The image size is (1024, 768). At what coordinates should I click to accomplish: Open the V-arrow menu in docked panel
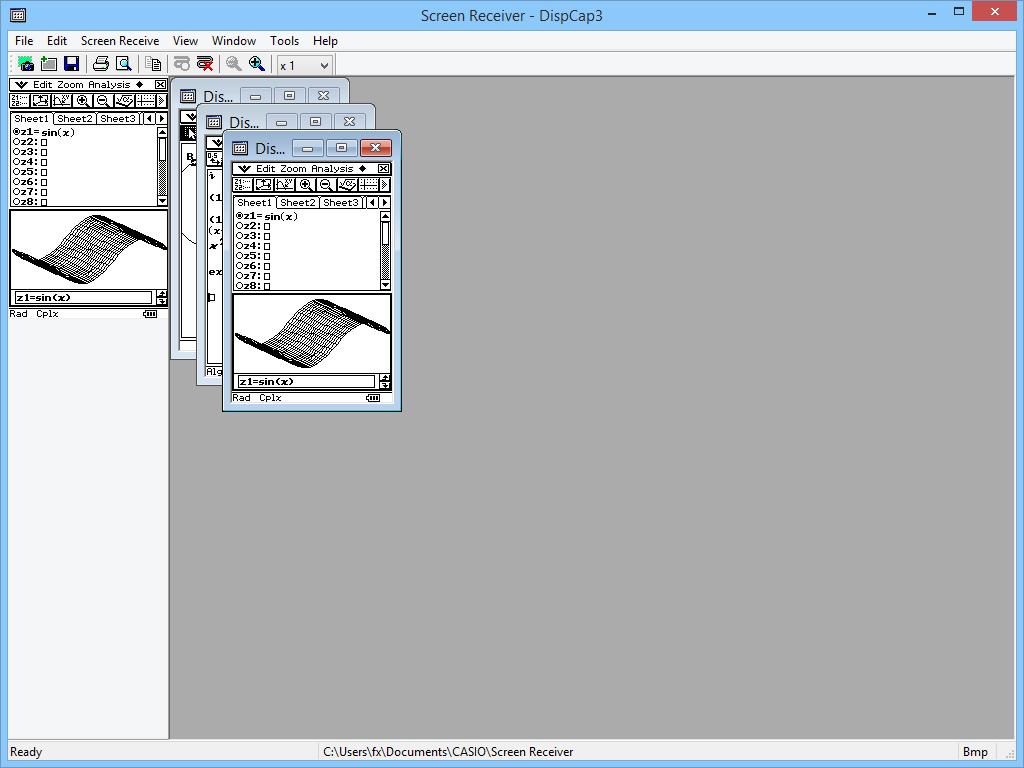(x=21, y=84)
